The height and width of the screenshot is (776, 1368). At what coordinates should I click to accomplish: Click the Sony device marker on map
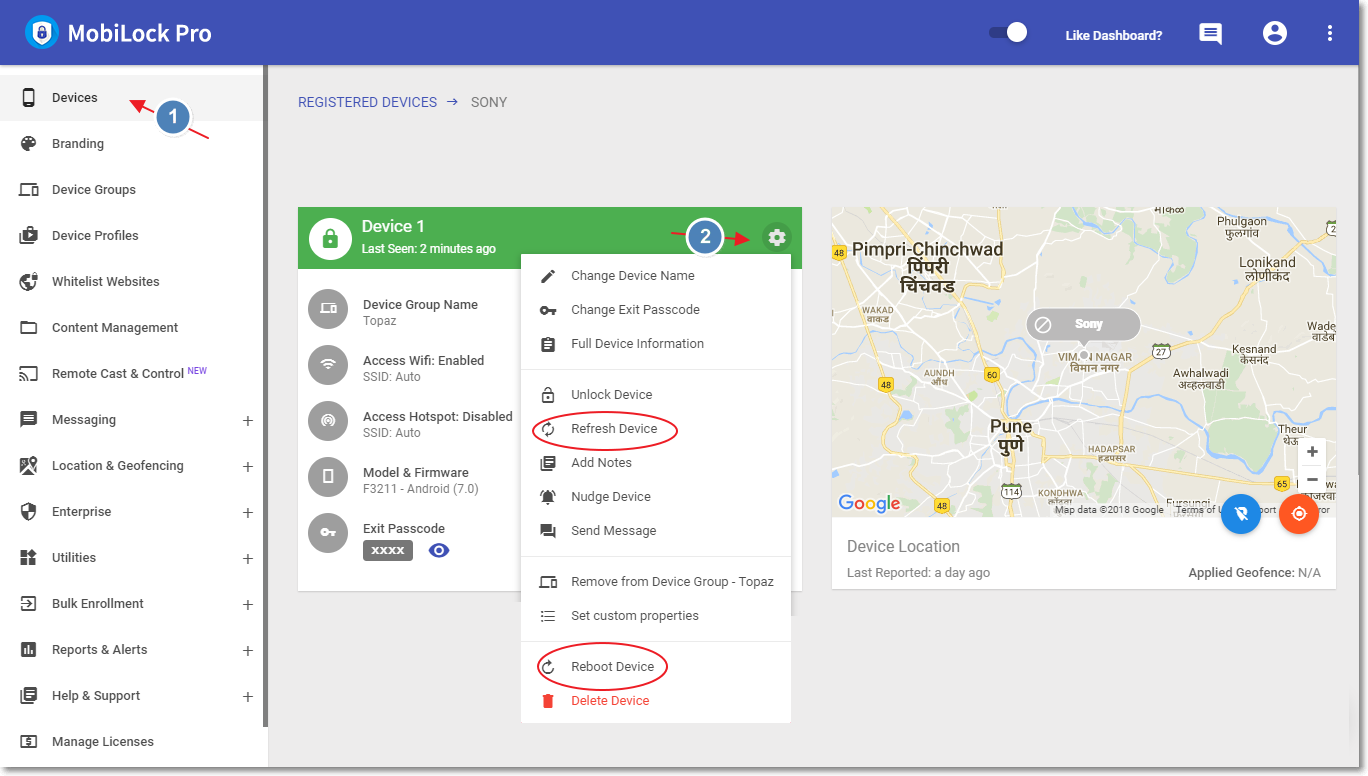pyautogui.click(x=1083, y=325)
